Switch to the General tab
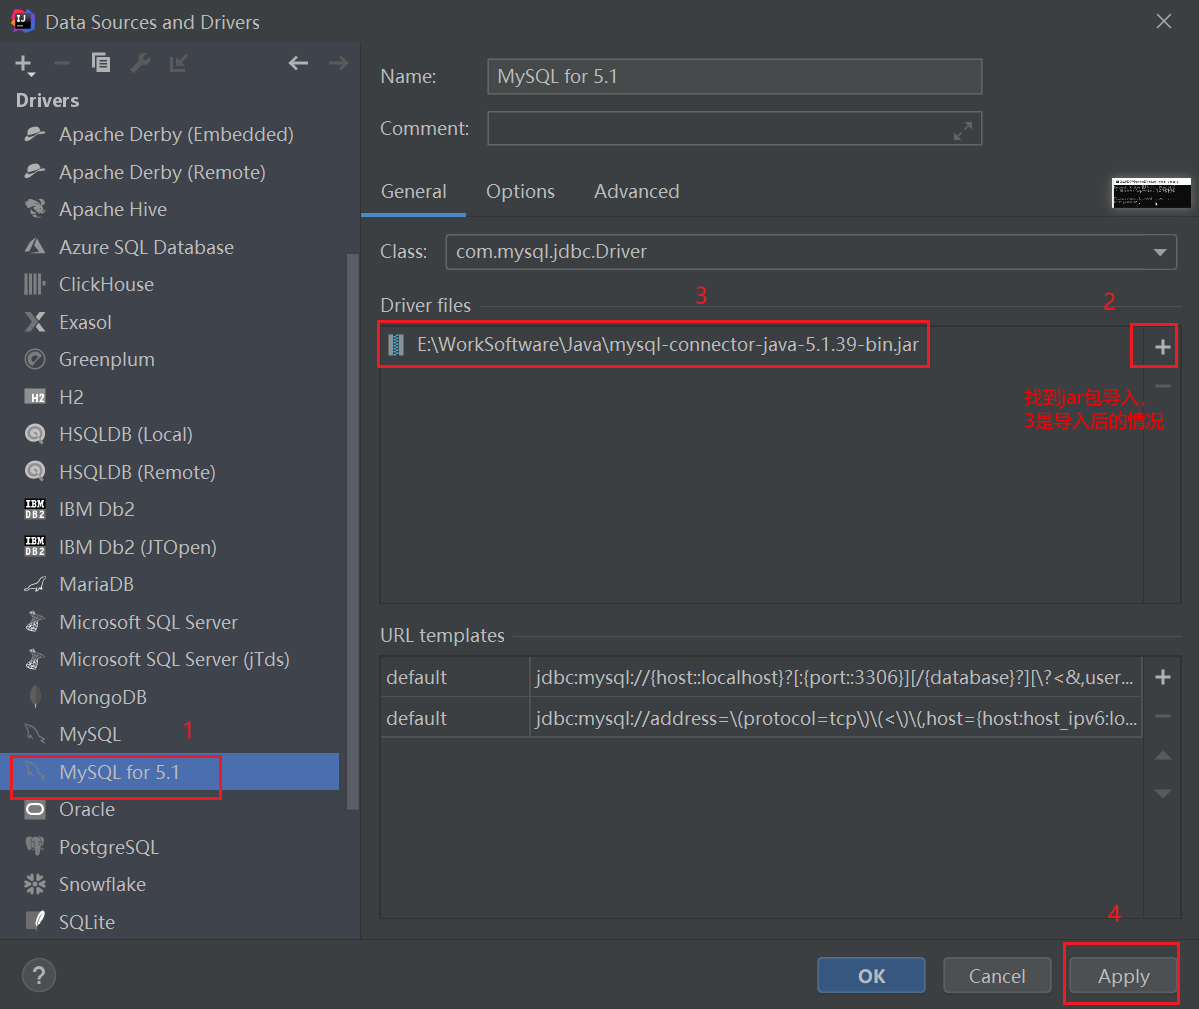This screenshot has width=1199, height=1009. click(x=414, y=191)
